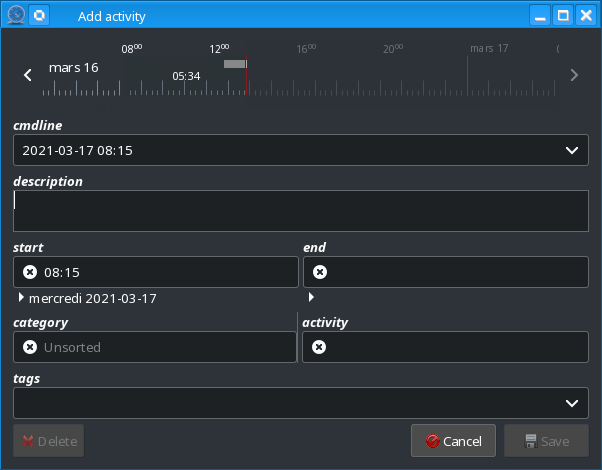Open the tags dropdown arrow
The width and height of the screenshot is (602, 470).
click(x=572, y=403)
